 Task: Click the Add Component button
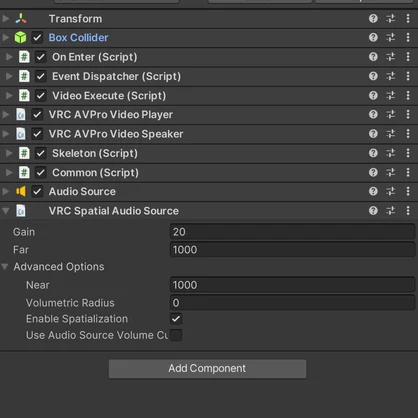[x=207, y=368]
